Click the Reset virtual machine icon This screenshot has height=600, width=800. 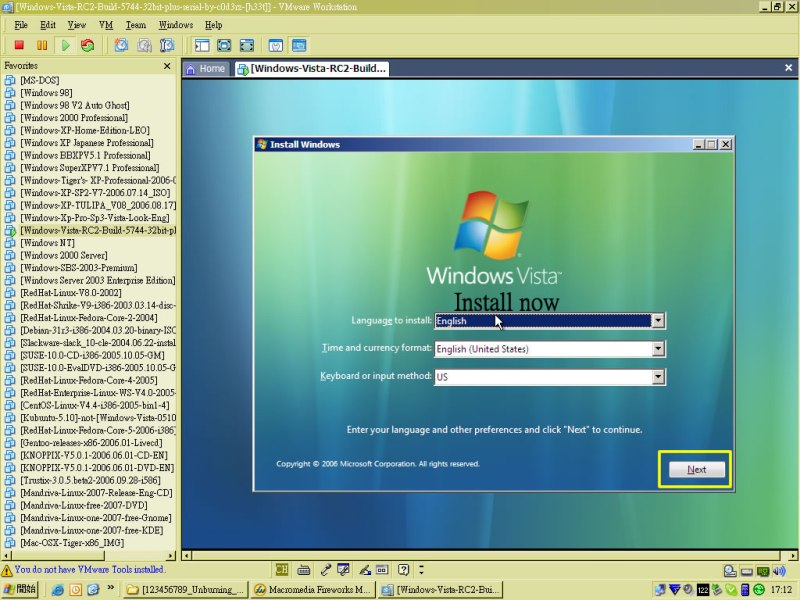[88, 45]
